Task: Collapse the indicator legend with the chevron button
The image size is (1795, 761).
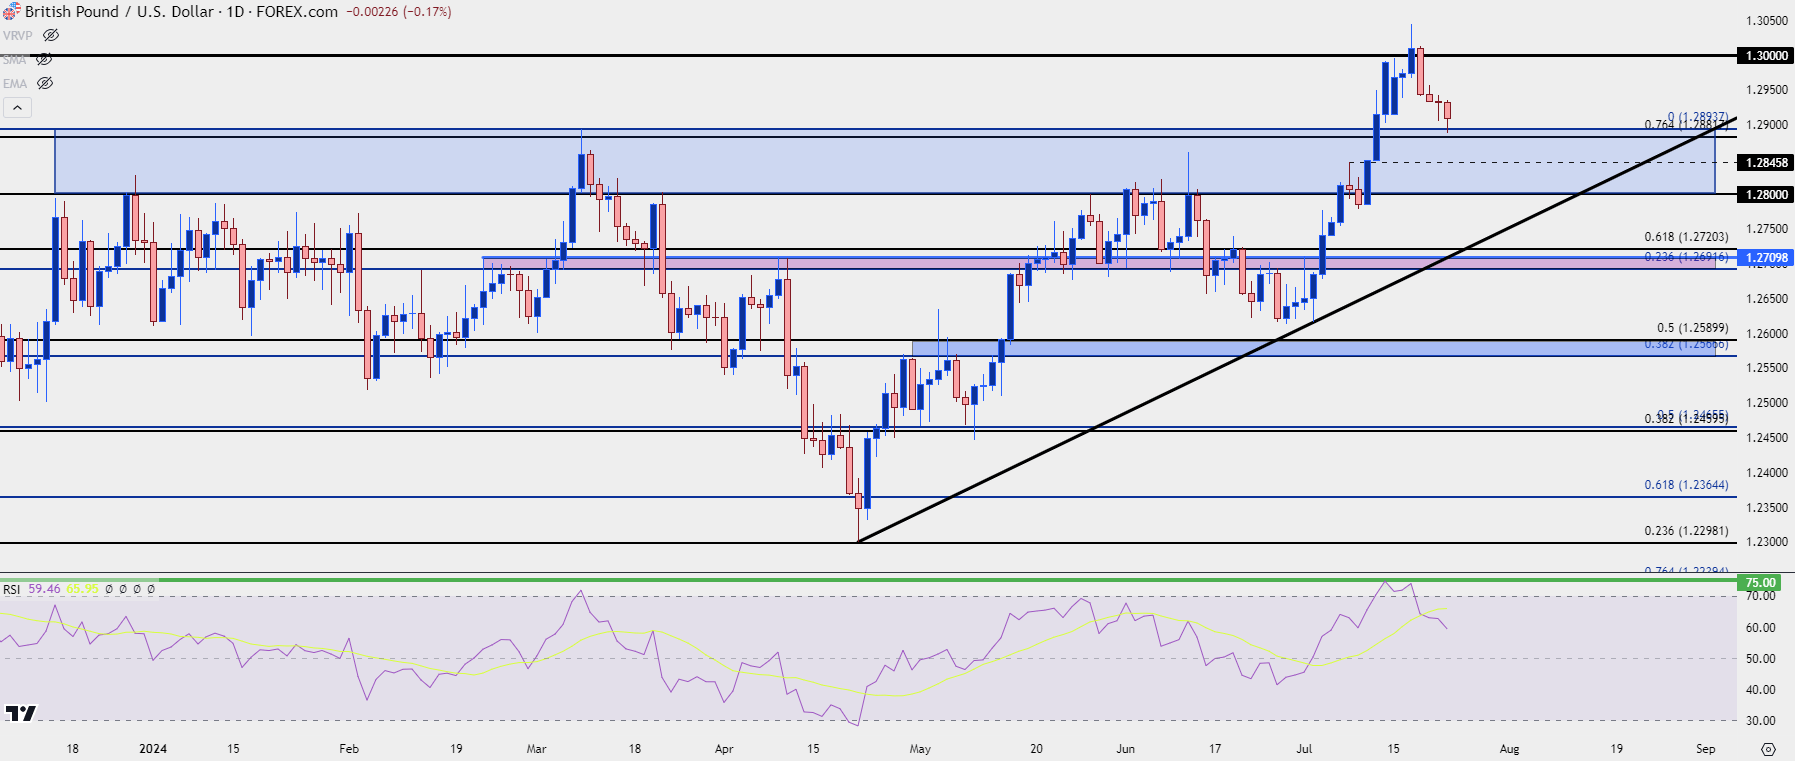Action: point(18,107)
